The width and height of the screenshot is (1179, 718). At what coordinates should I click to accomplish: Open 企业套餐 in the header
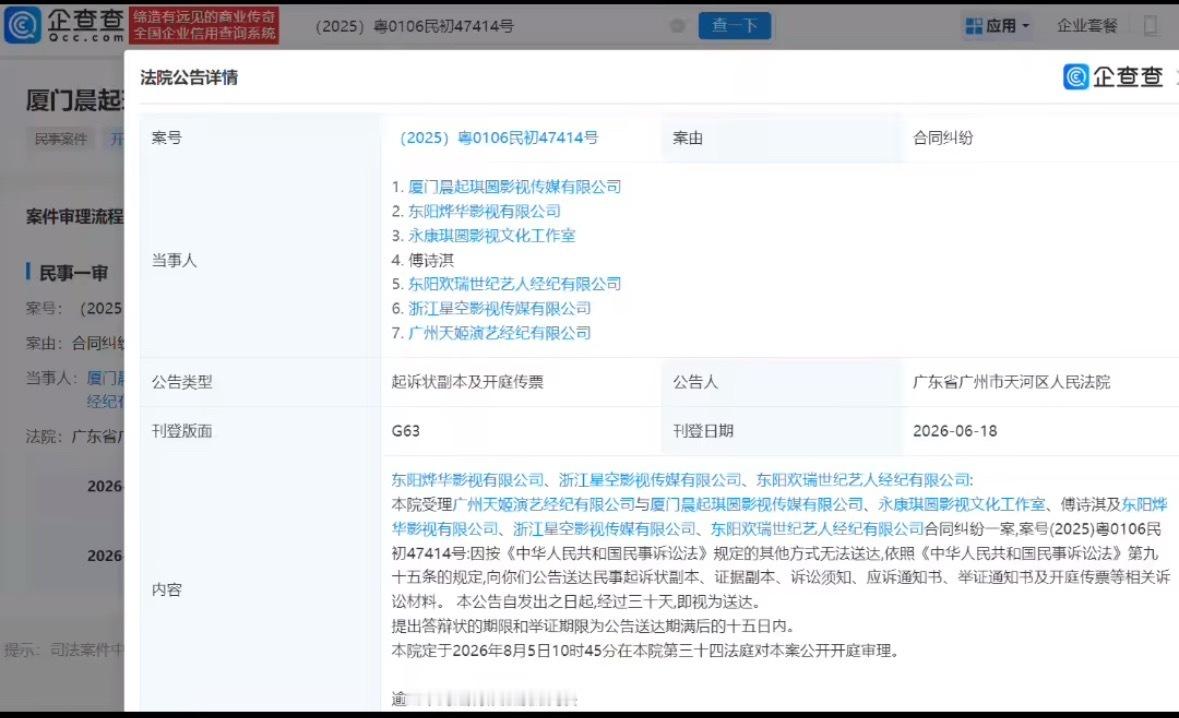pyautogui.click(x=1087, y=26)
